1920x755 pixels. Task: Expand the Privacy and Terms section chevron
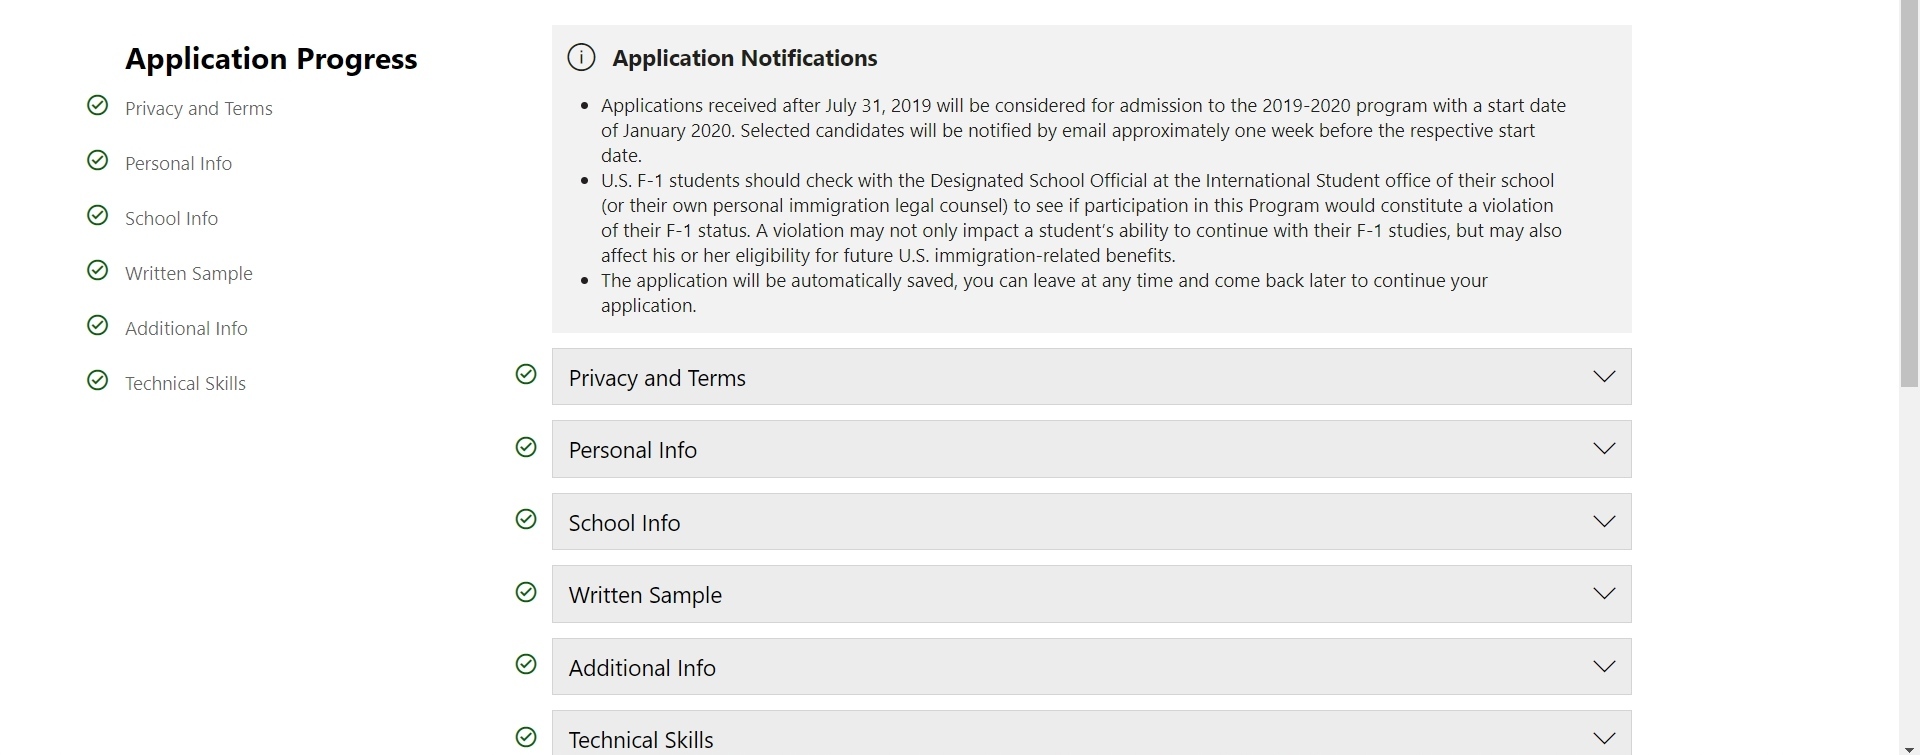[x=1604, y=377]
